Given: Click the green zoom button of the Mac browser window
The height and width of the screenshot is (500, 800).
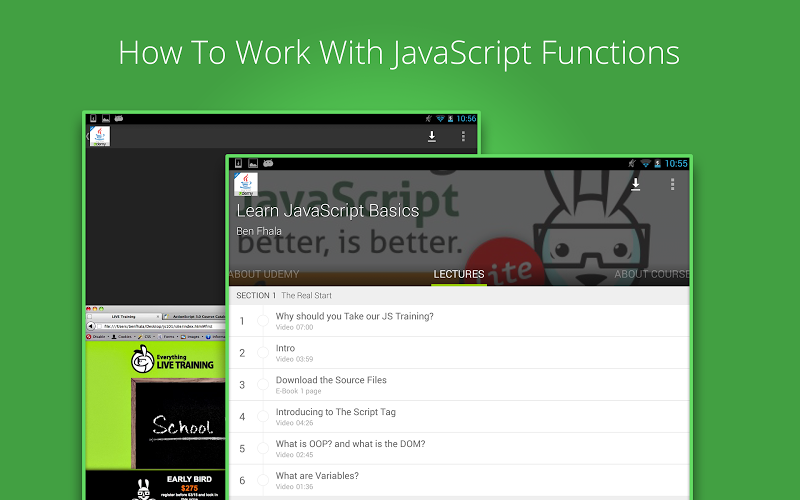Looking at the screenshot, I should [x=101, y=309].
